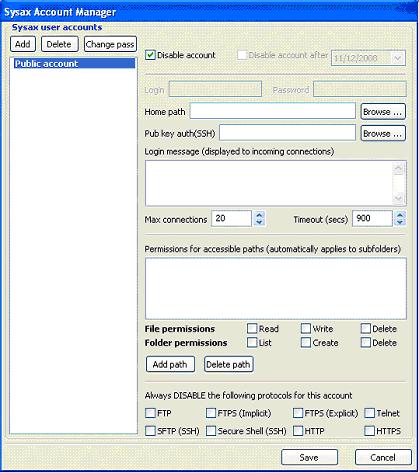This screenshot has width=419, height=473.
Task: Check FTPS (Explicit) protocol box
Action: coord(298,413)
